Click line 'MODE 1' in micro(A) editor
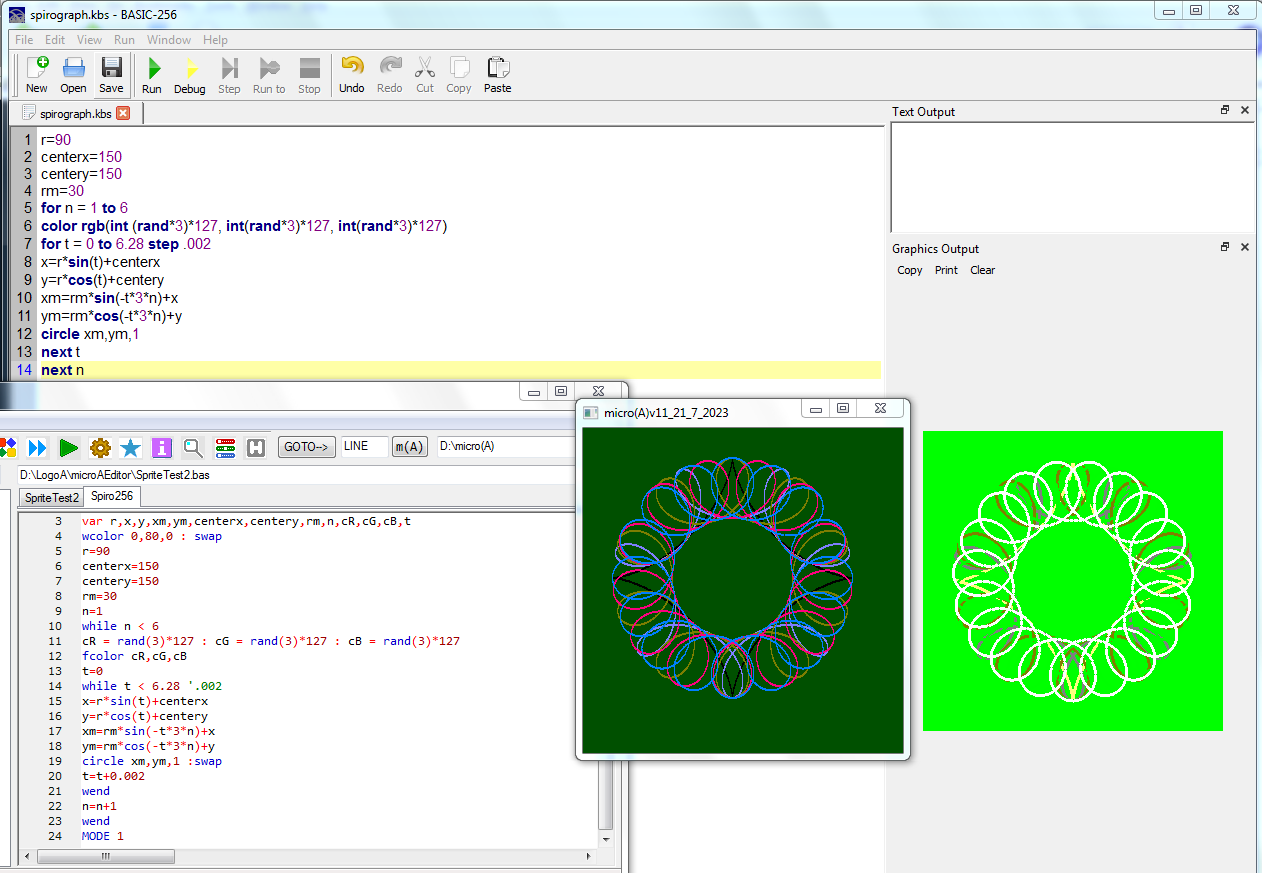 click(x=103, y=836)
